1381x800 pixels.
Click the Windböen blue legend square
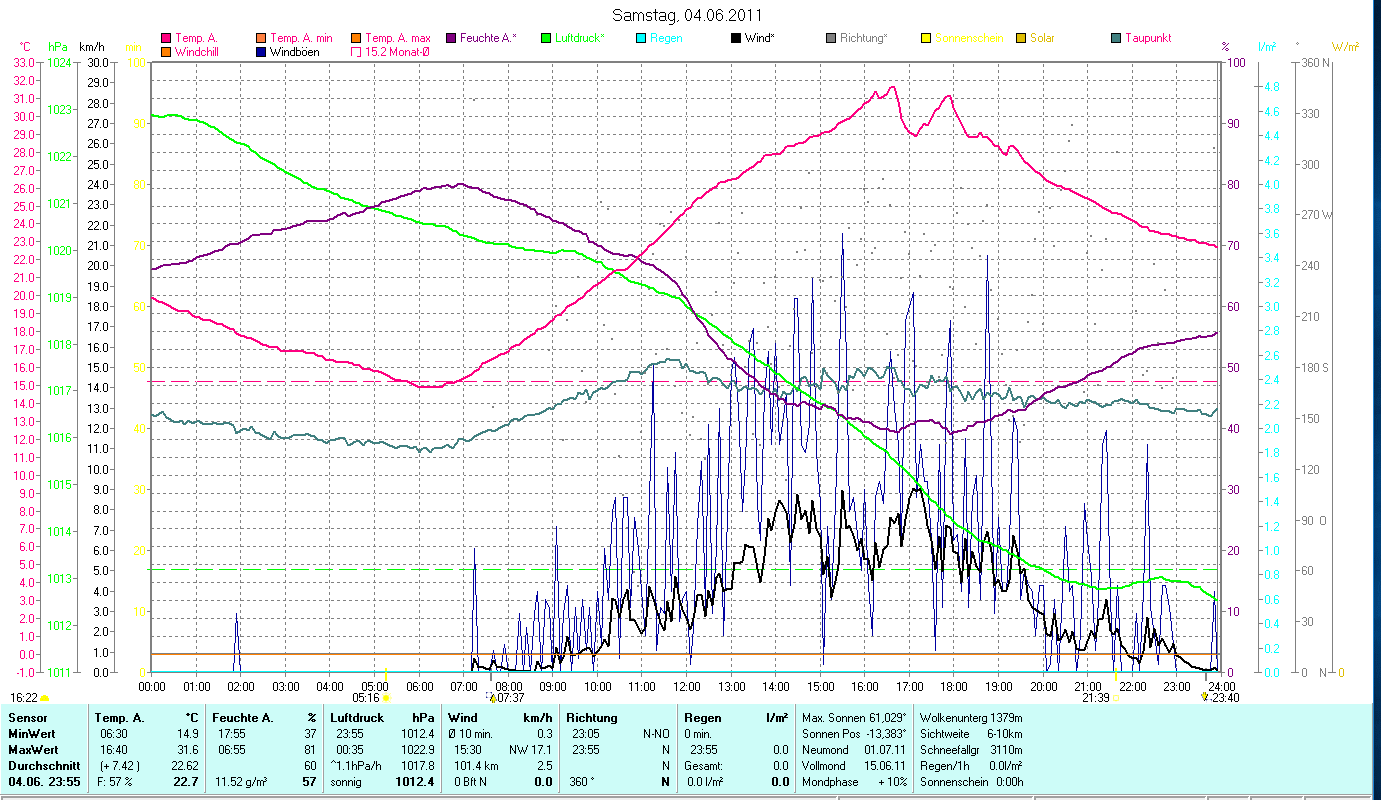coord(261,52)
